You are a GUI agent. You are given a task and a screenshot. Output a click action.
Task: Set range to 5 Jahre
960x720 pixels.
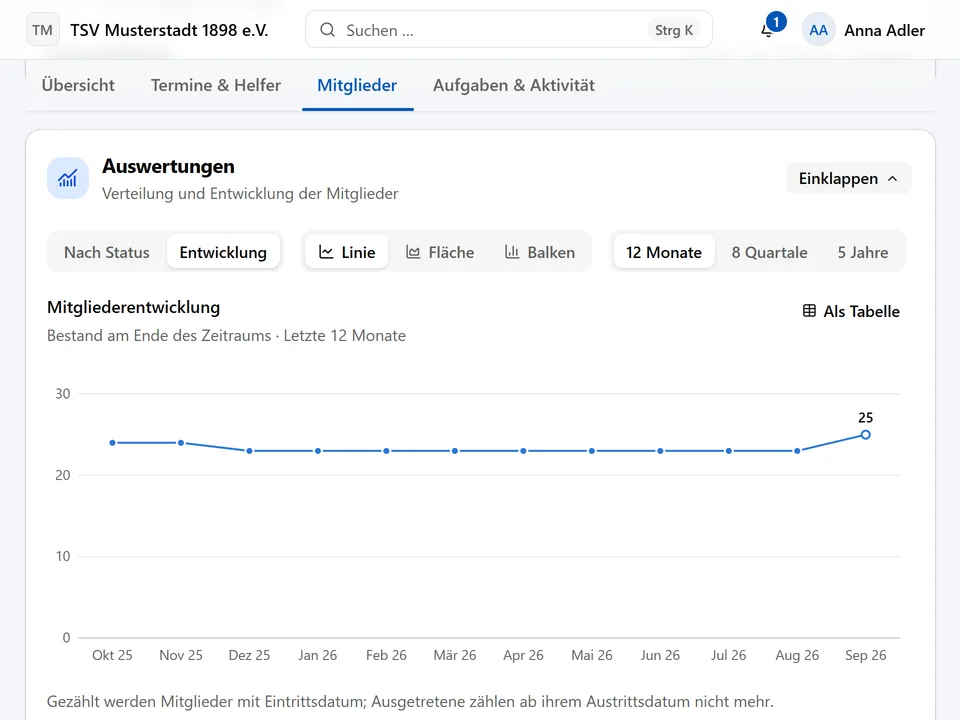point(863,252)
